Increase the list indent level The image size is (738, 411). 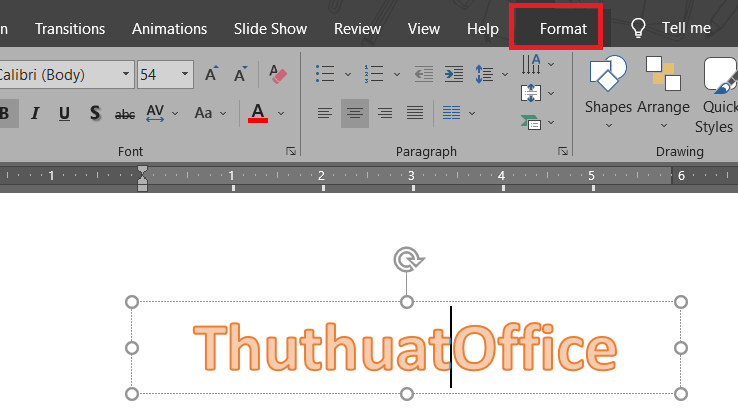click(x=454, y=74)
